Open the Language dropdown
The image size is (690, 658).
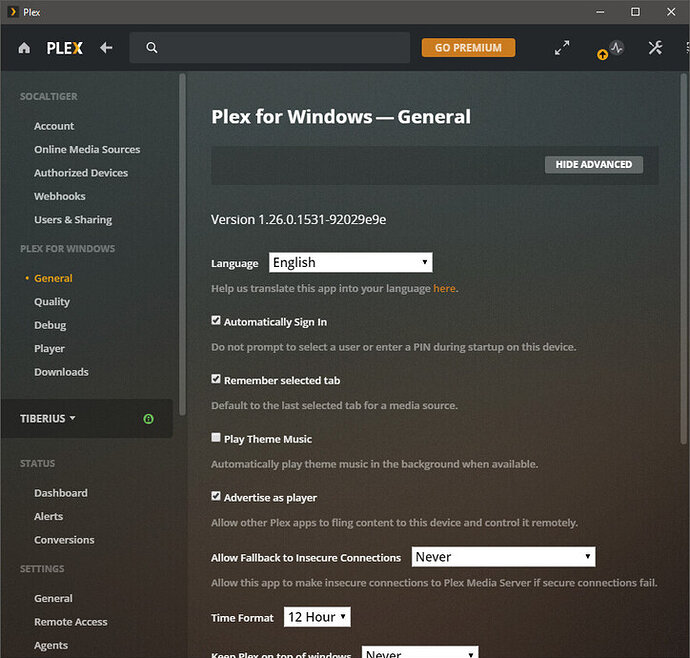pos(351,262)
